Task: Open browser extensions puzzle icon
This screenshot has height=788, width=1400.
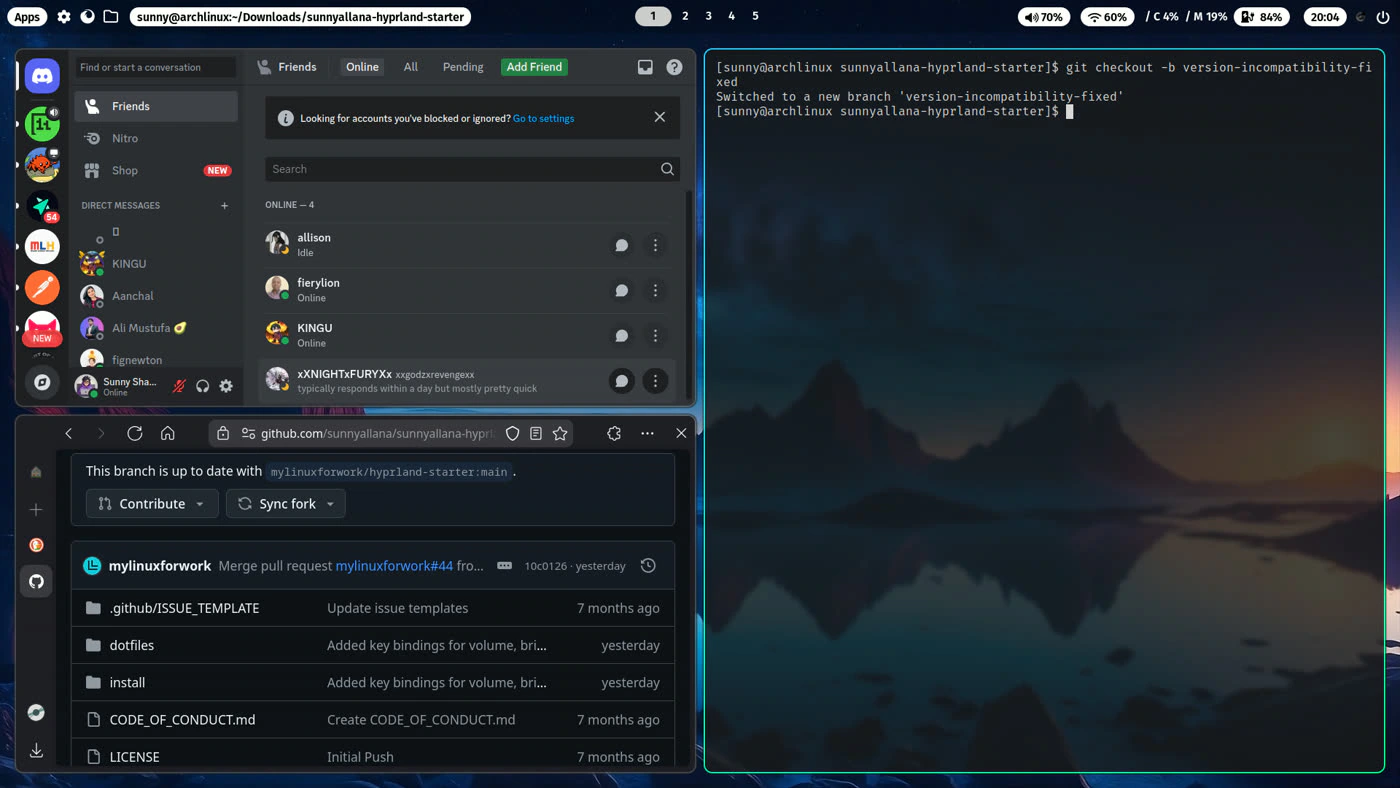Action: (x=614, y=433)
